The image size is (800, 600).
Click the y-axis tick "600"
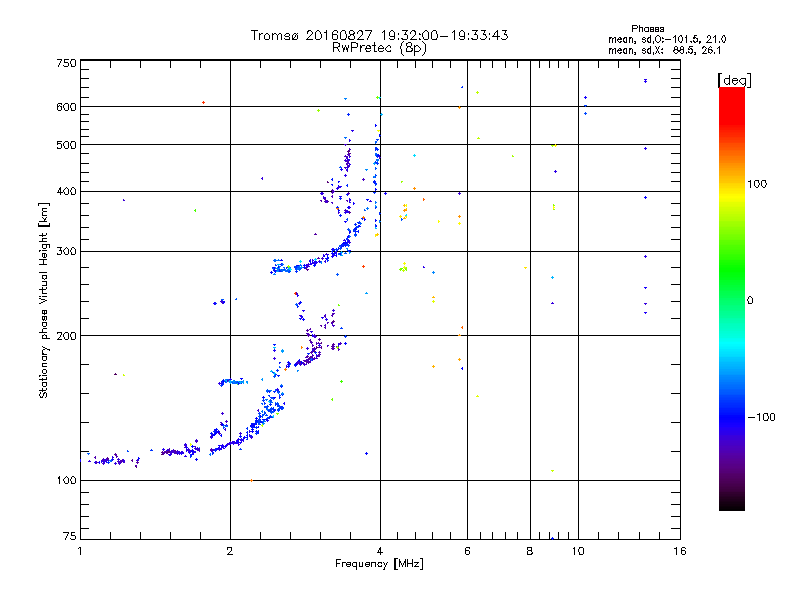tap(66, 107)
